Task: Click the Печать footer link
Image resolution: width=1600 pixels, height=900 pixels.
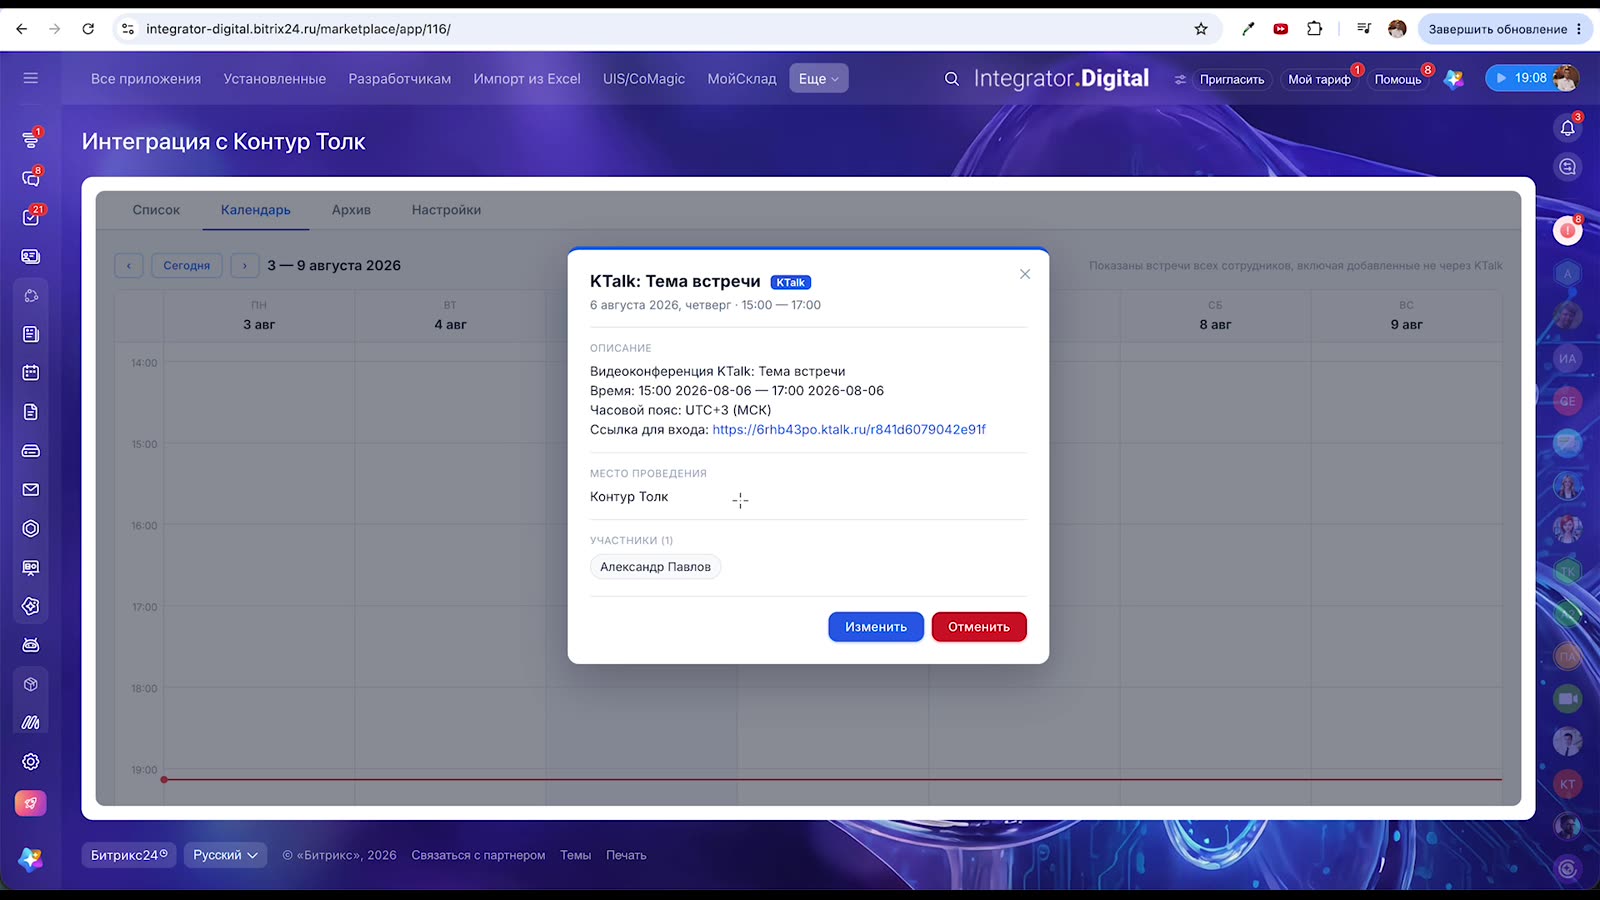Action: tap(626, 855)
